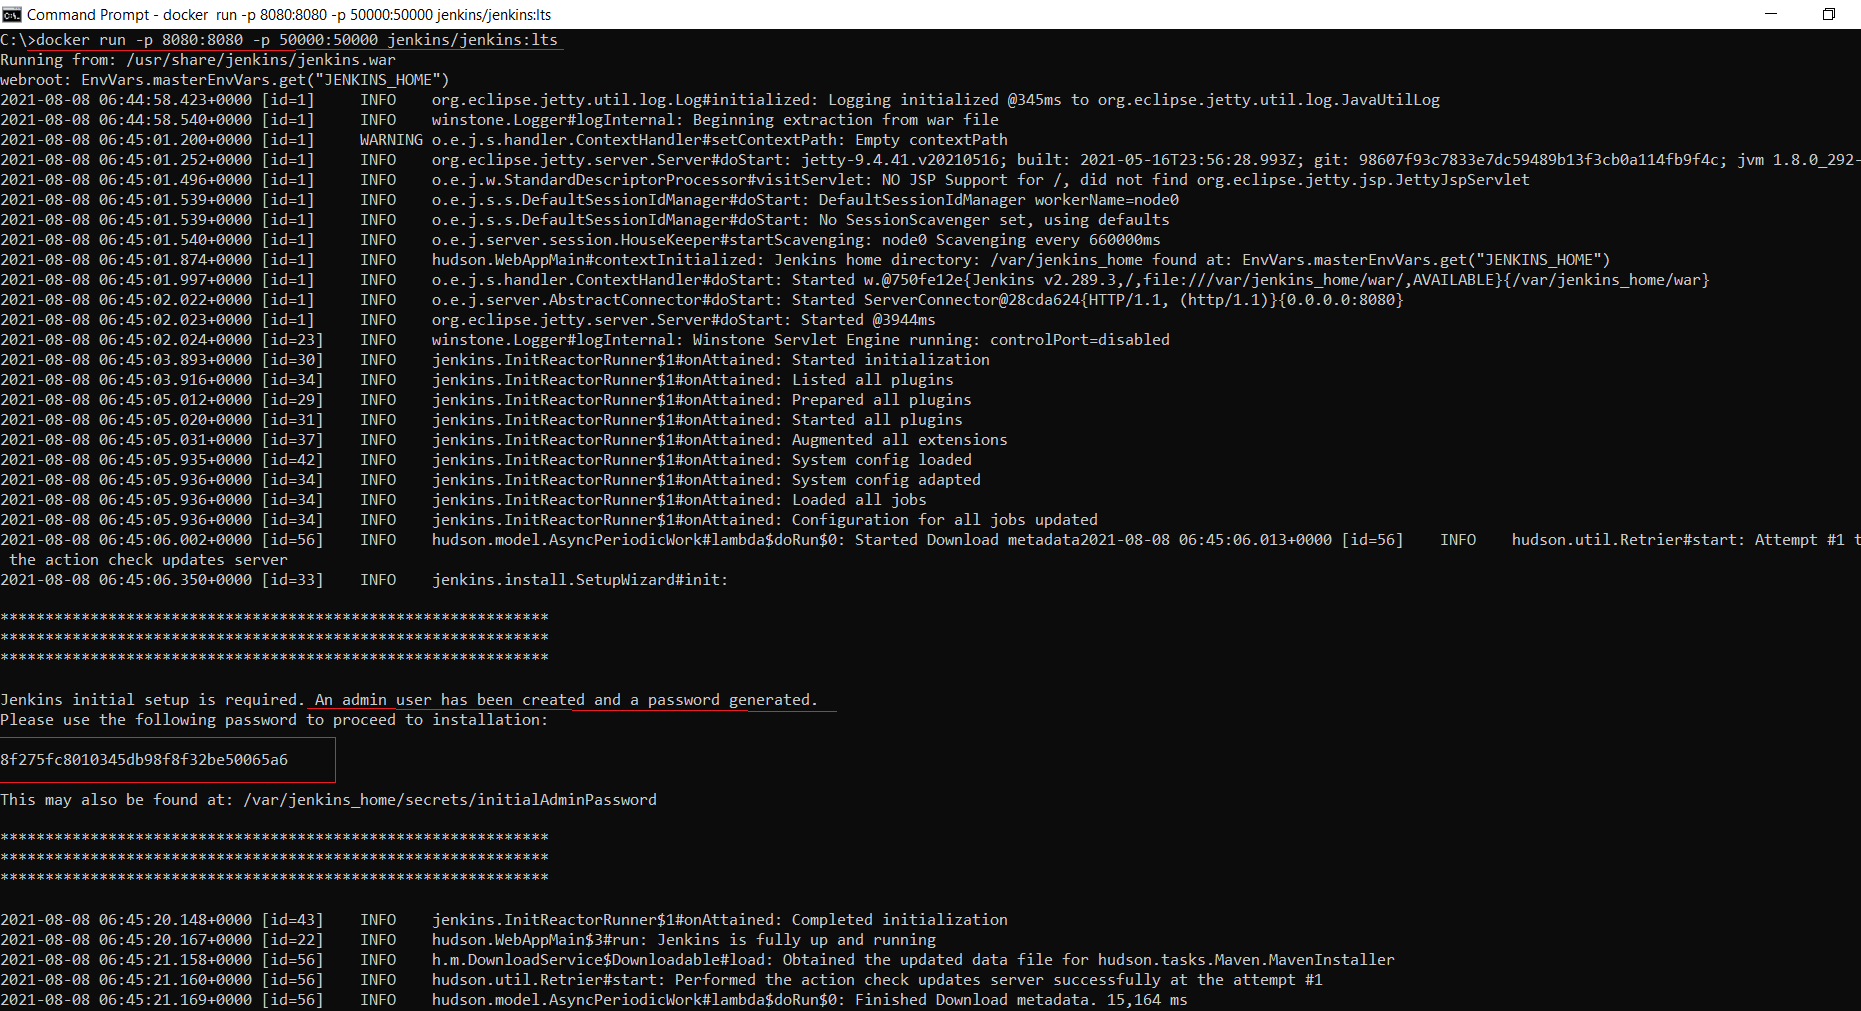Click 'Configuration for all jobs updated' entry
This screenshot has width=1861, height=1011.
tap(945, 520)
